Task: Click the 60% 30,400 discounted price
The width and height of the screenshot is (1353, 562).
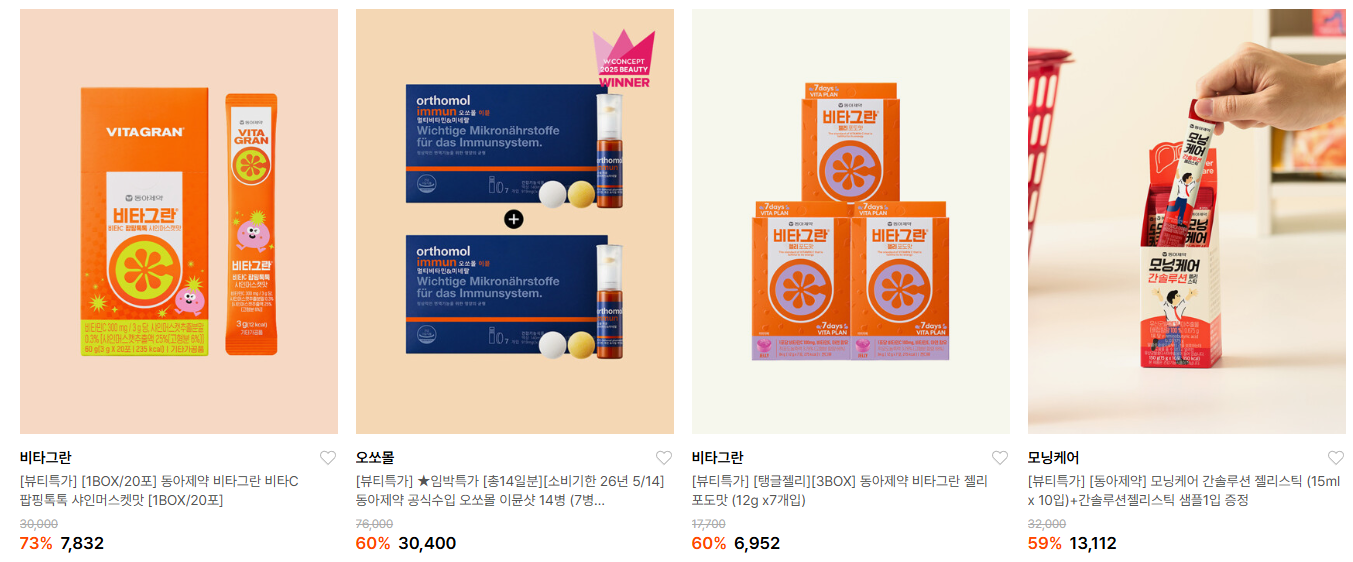Action: (406, 543)
